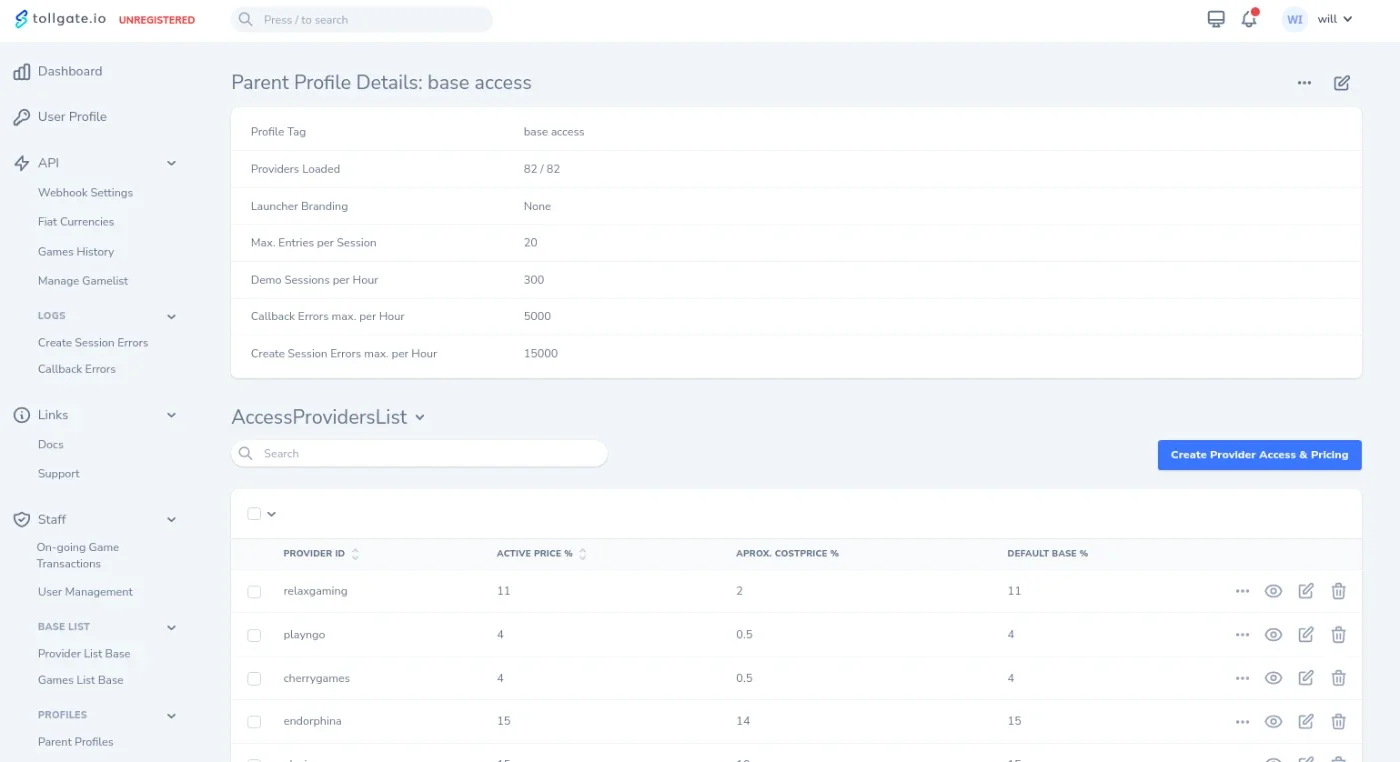The image size is (1400, 762).
Task: Open the Parent Profiles link
Action: point(75,742)
